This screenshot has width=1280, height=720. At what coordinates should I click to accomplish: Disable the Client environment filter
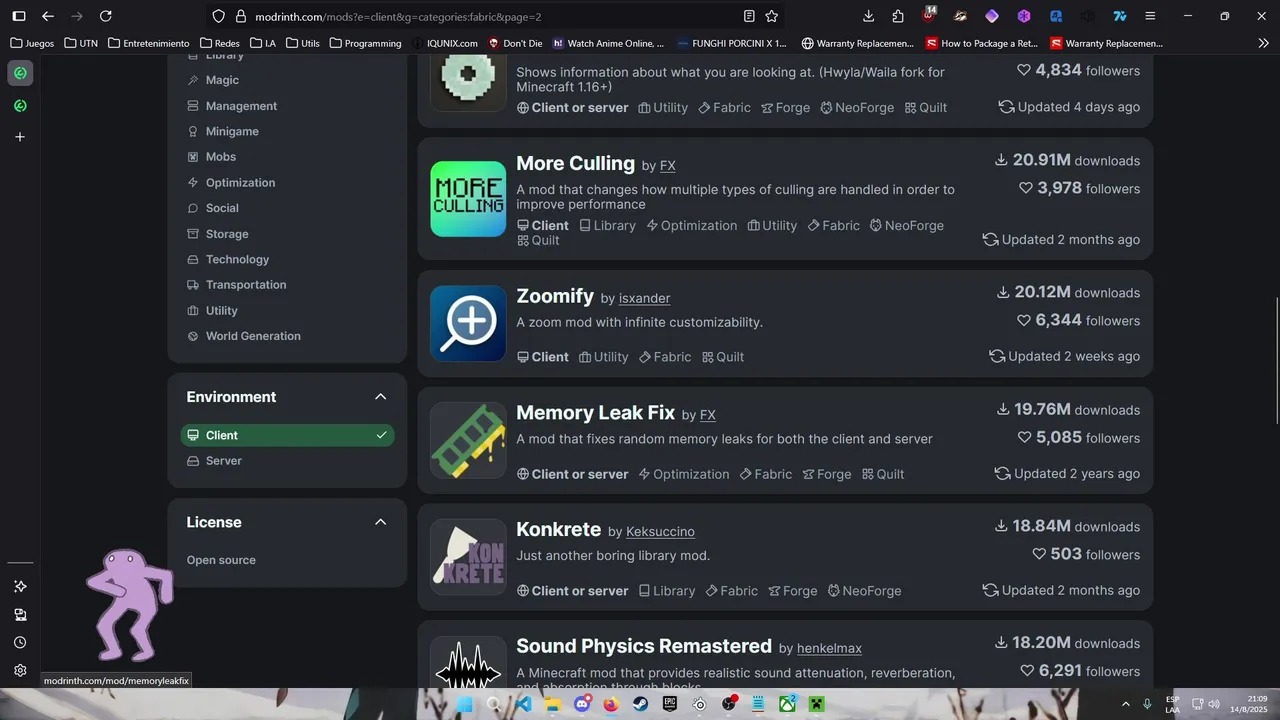(287, 435)
